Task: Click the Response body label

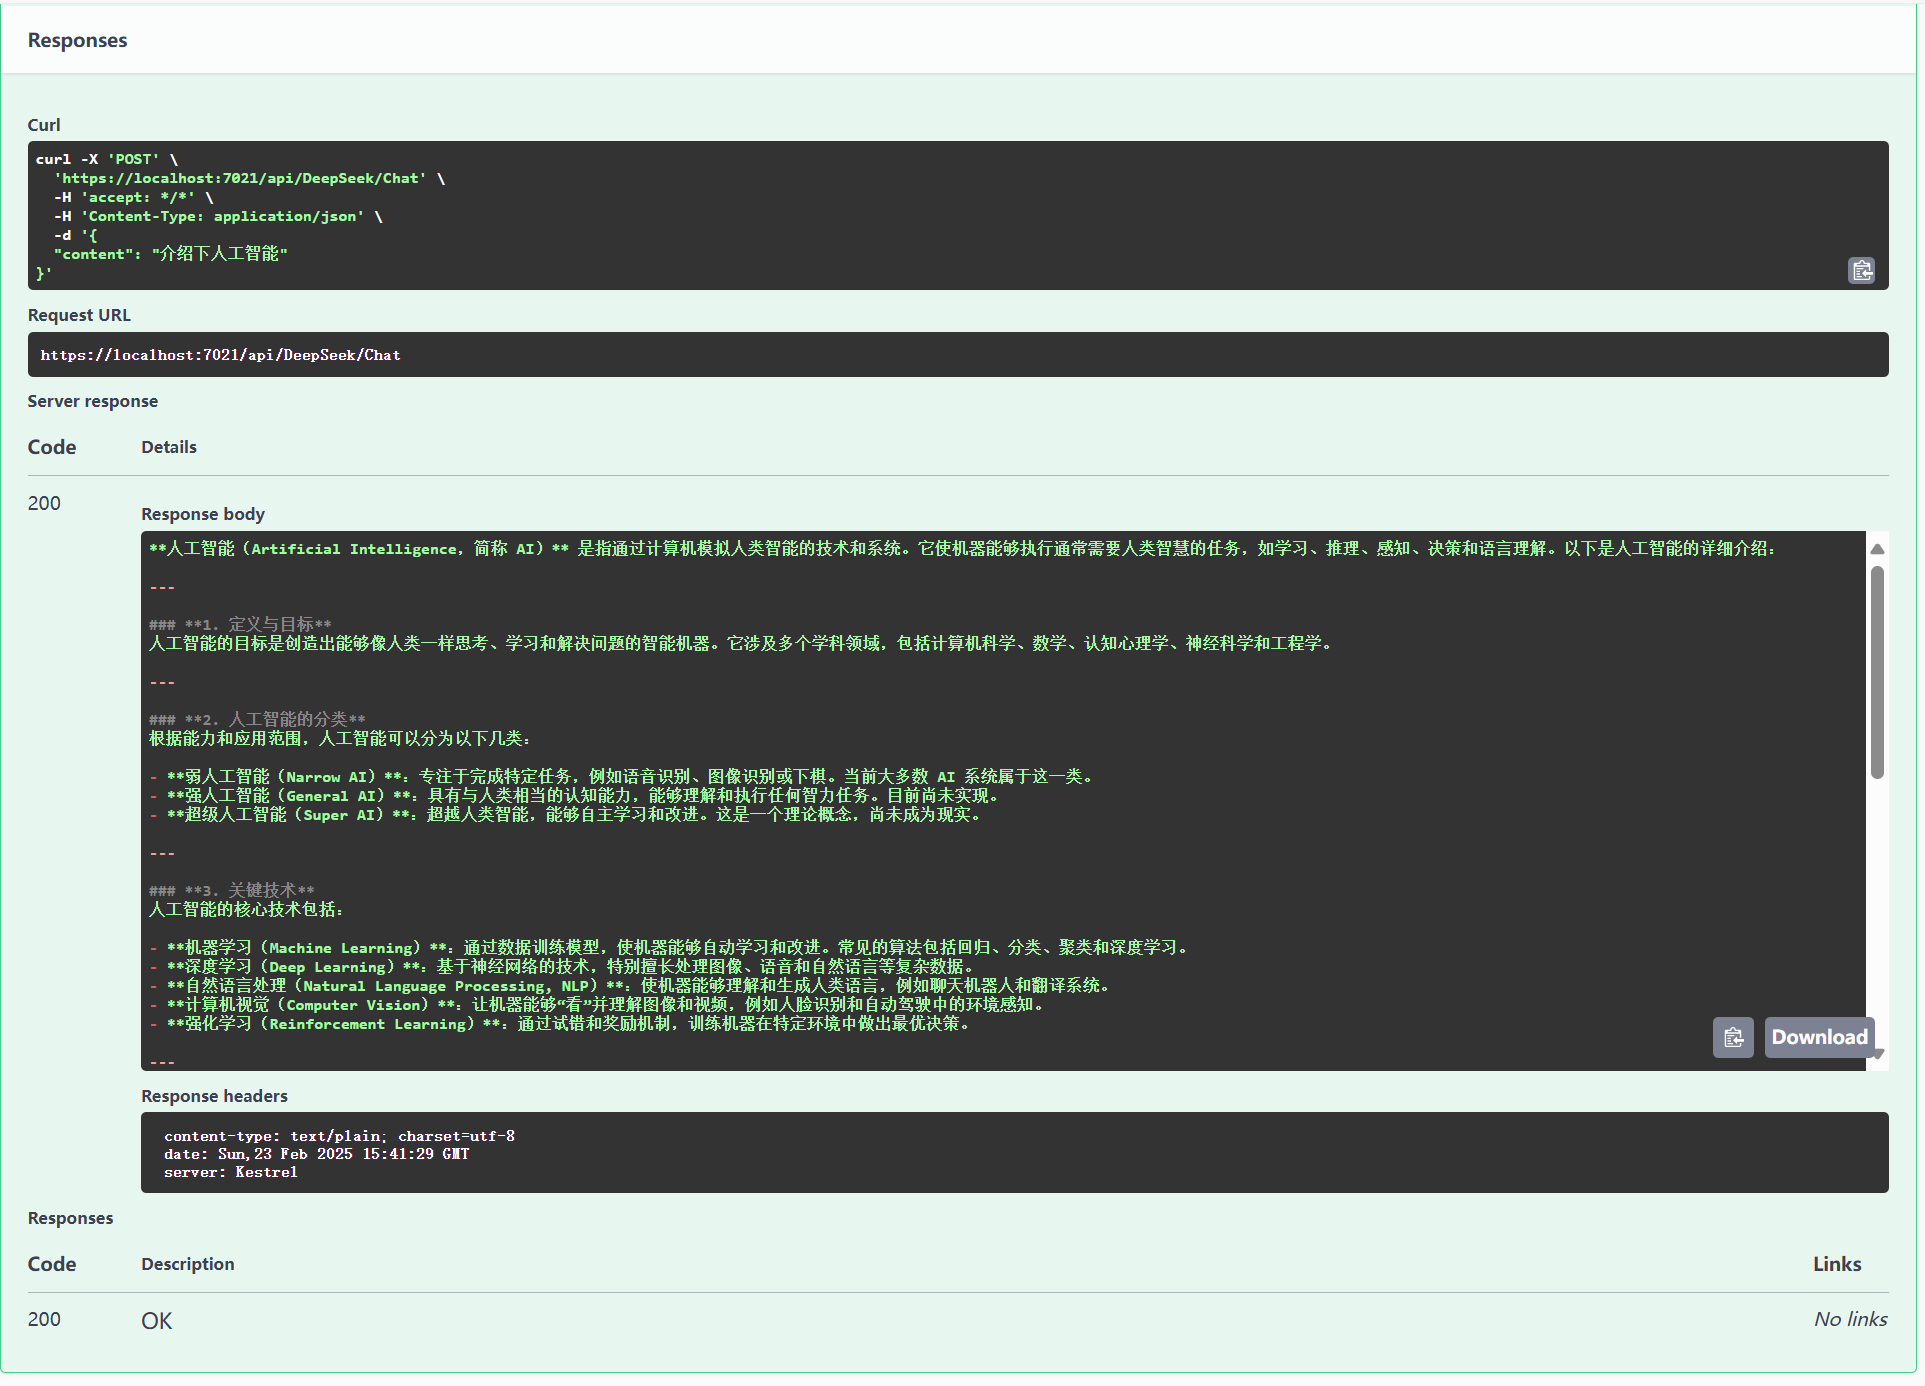Action: (203, 514)
